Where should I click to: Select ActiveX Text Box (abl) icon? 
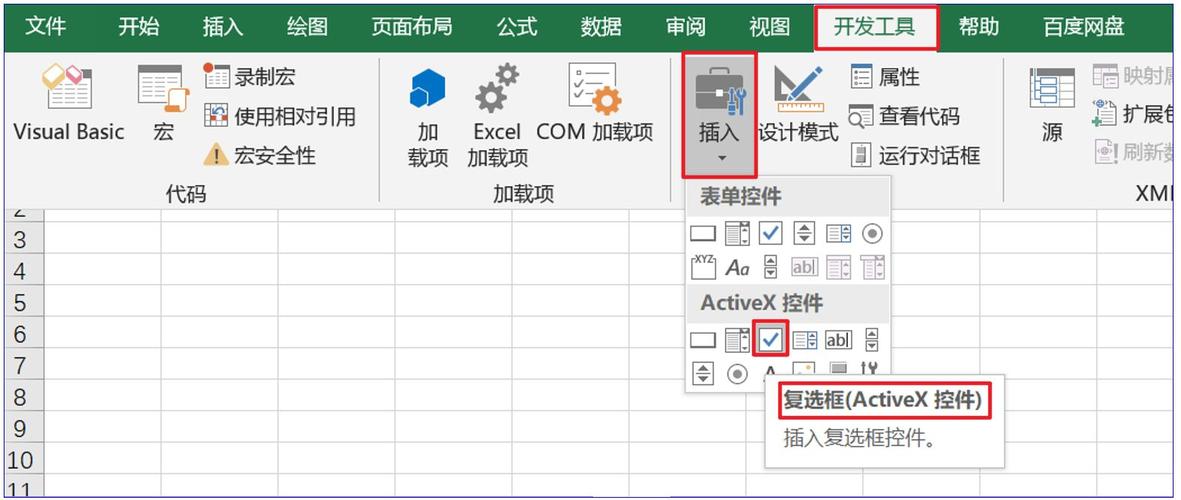click(838, 340)
